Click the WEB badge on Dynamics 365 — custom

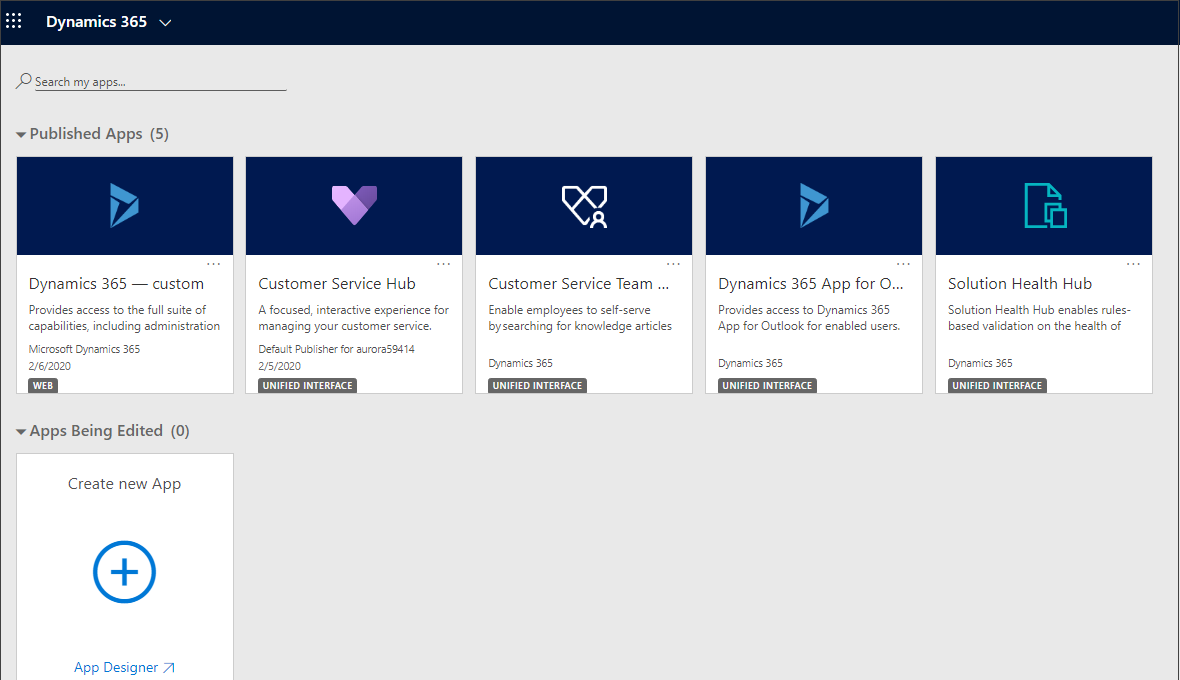coord(42,385)
